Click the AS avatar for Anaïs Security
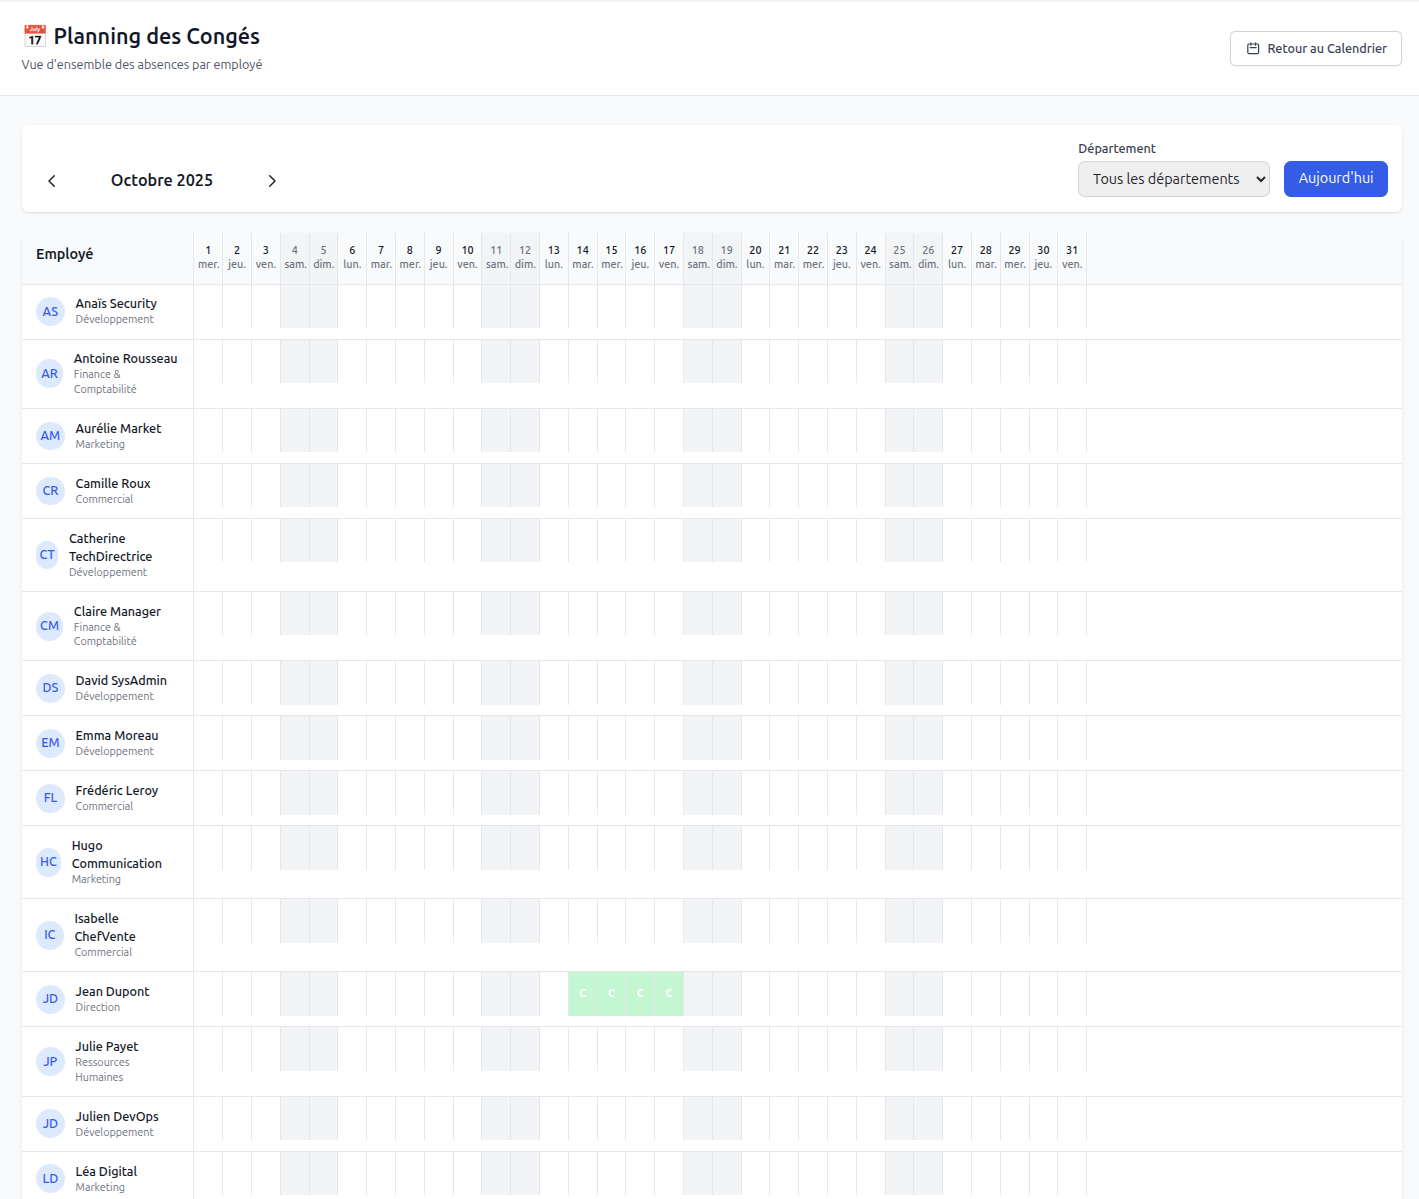 (50, 312)
